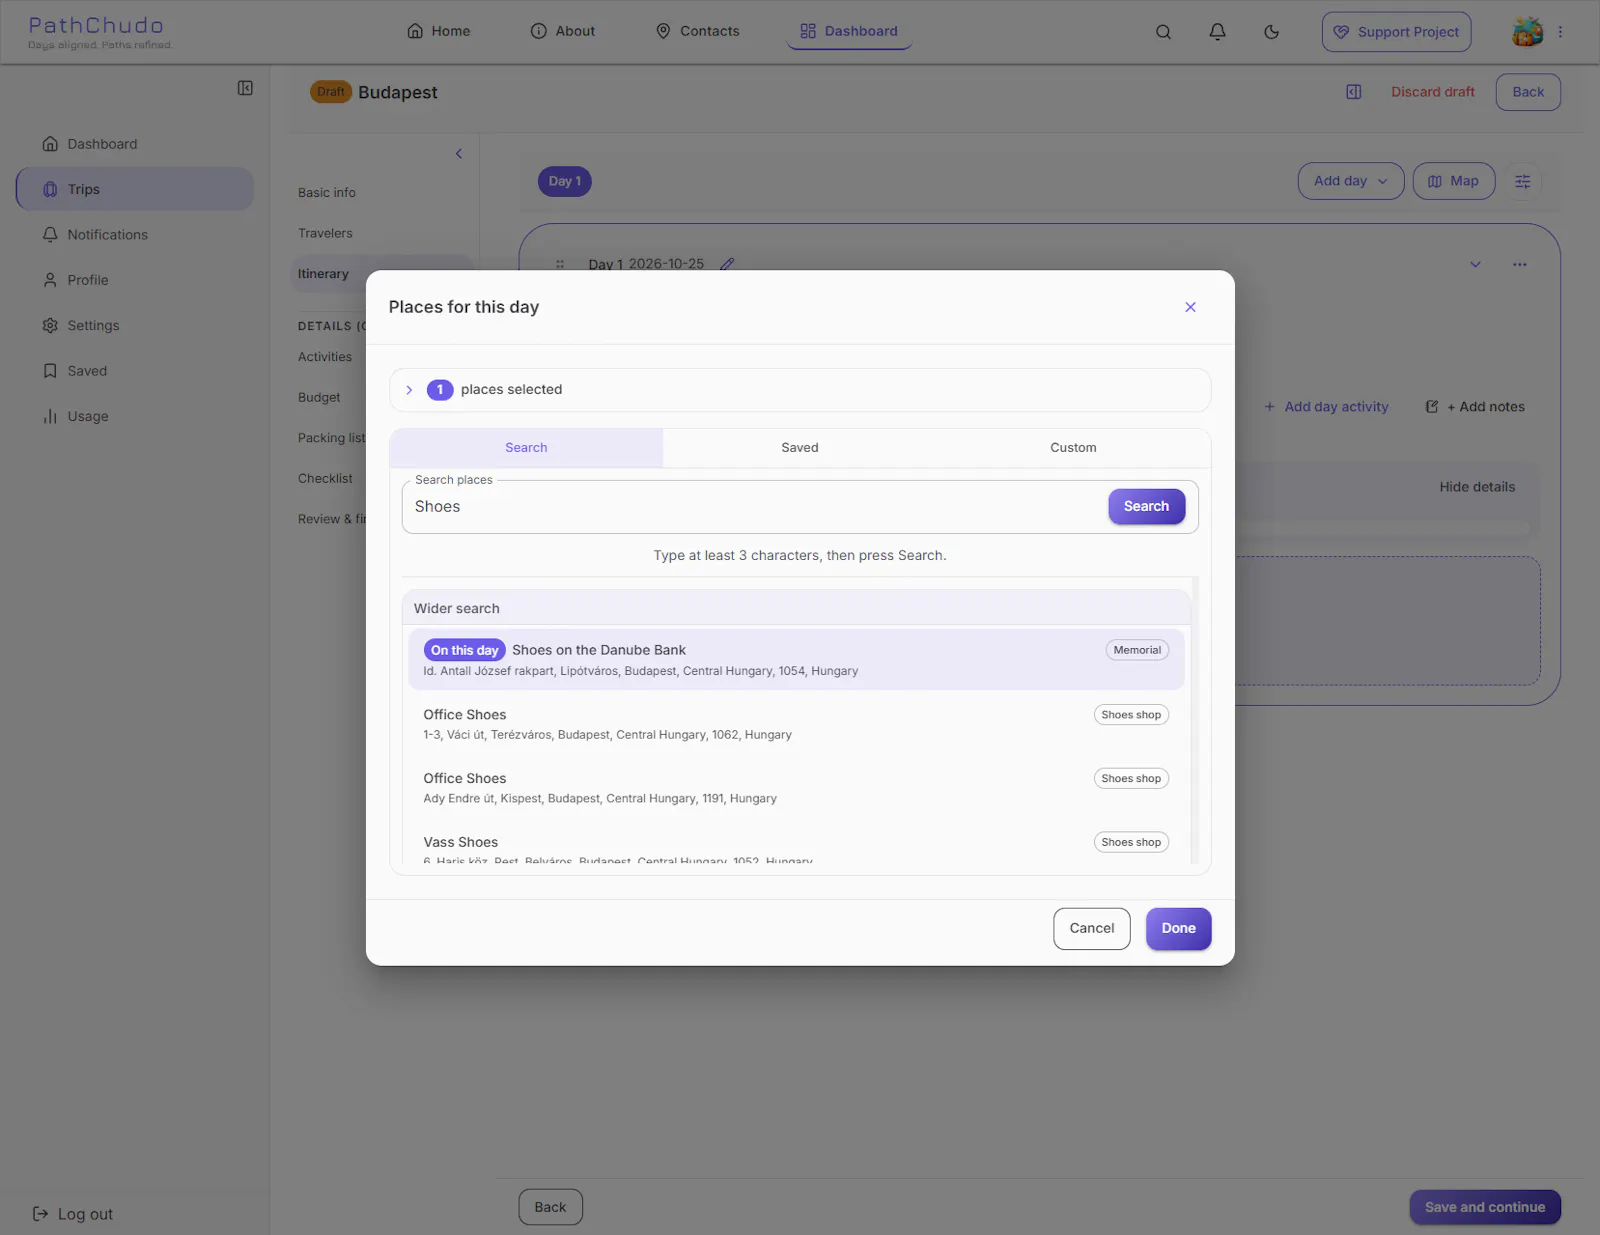Screen dimensions: 1600x1235
Task: Toggle dark mode moon icon
Action: pos(1271,32)
